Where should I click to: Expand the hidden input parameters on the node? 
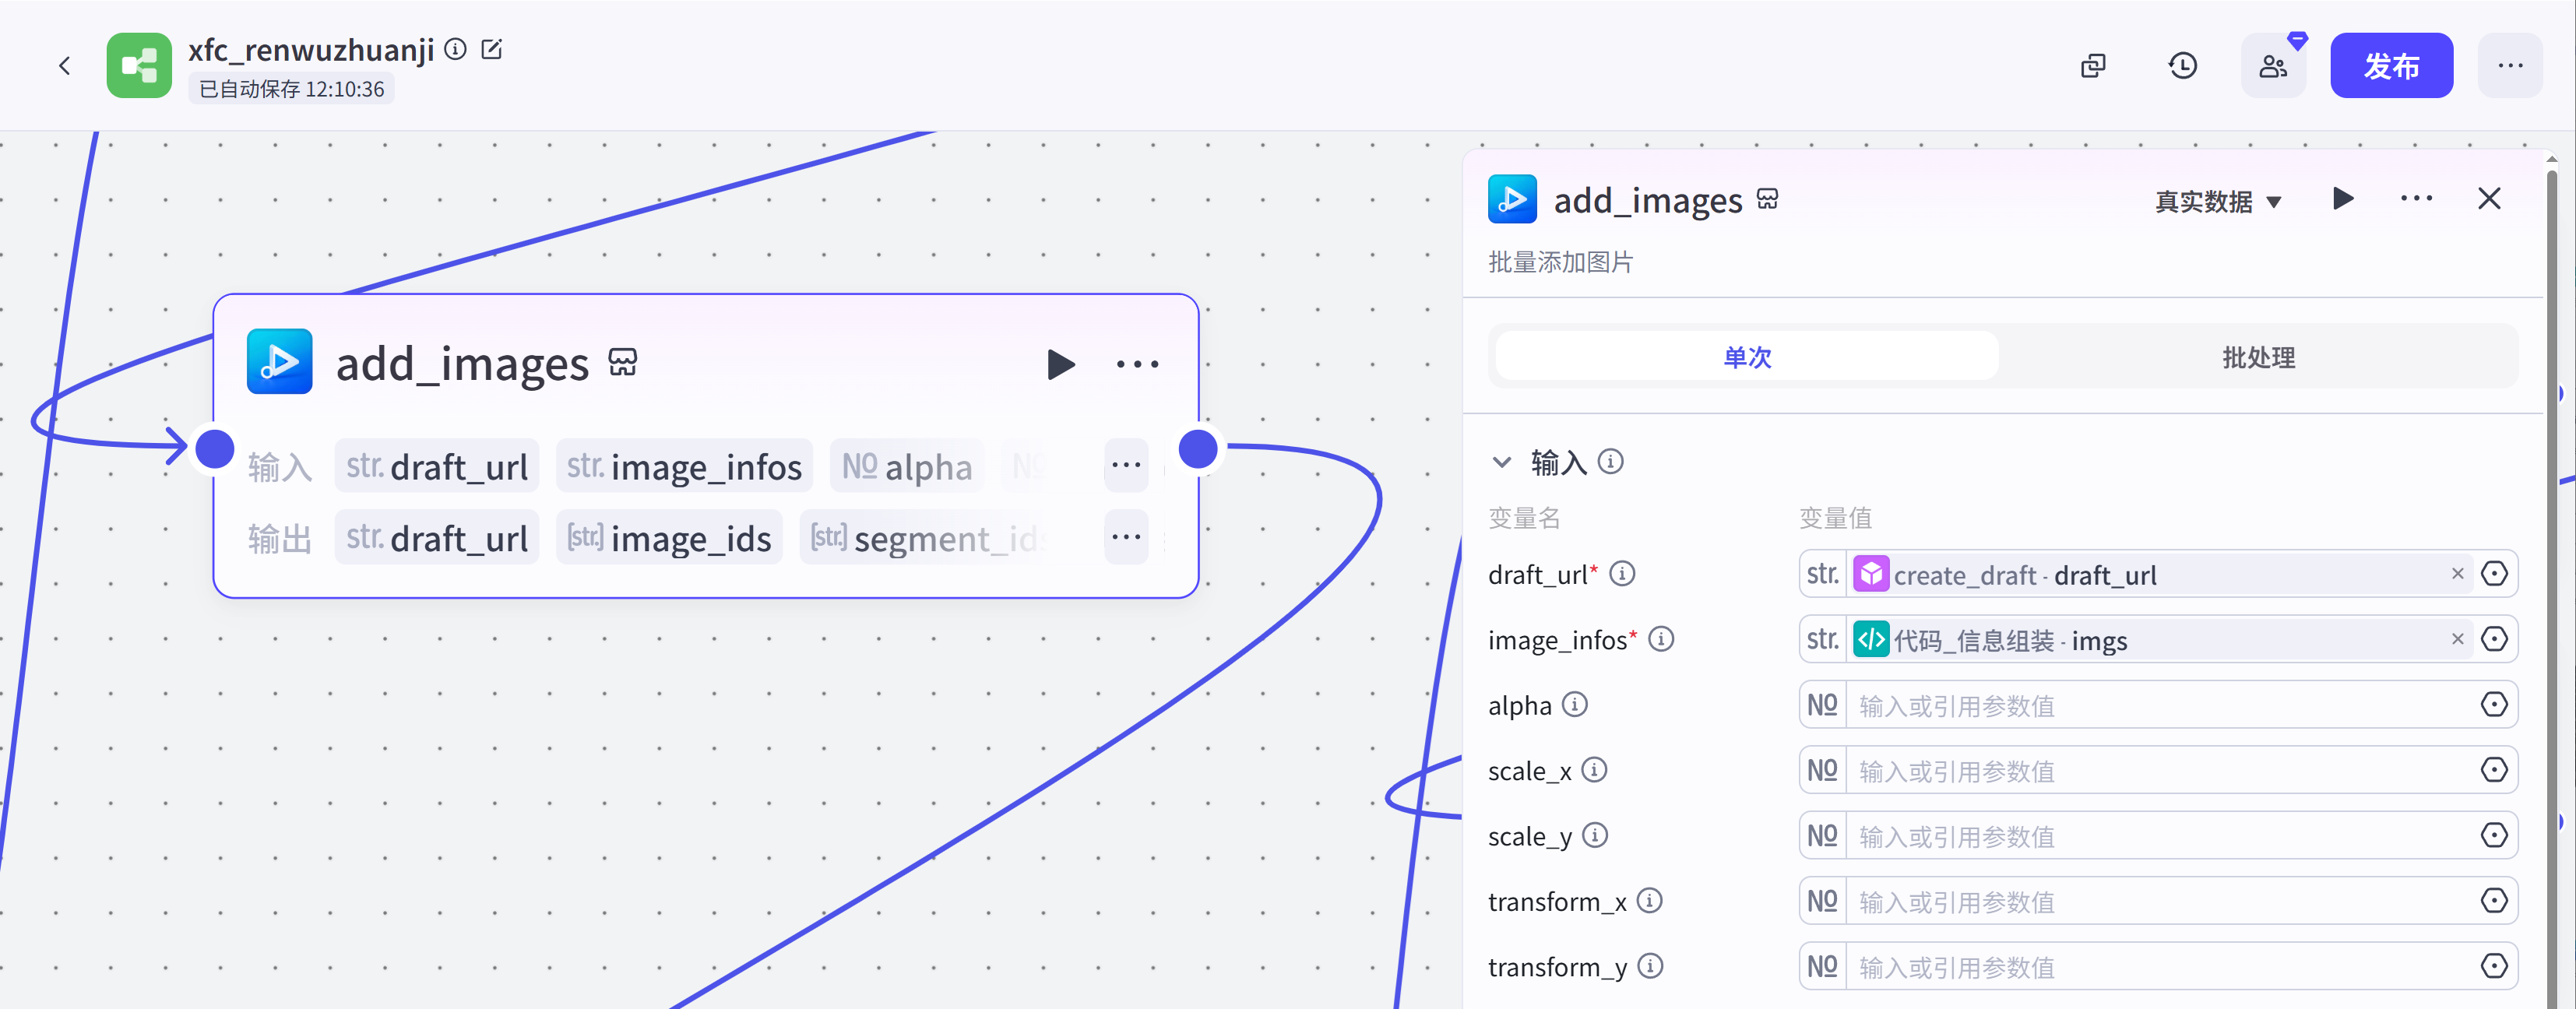(1126, 465)
